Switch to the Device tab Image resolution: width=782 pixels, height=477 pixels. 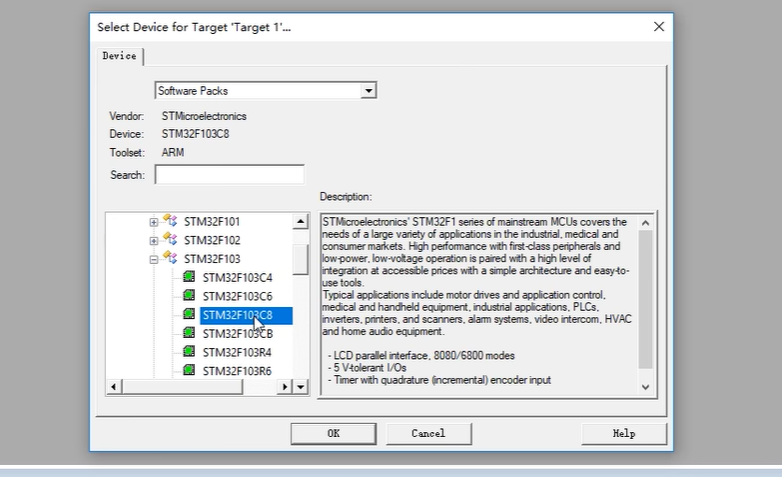click(120, 56)
